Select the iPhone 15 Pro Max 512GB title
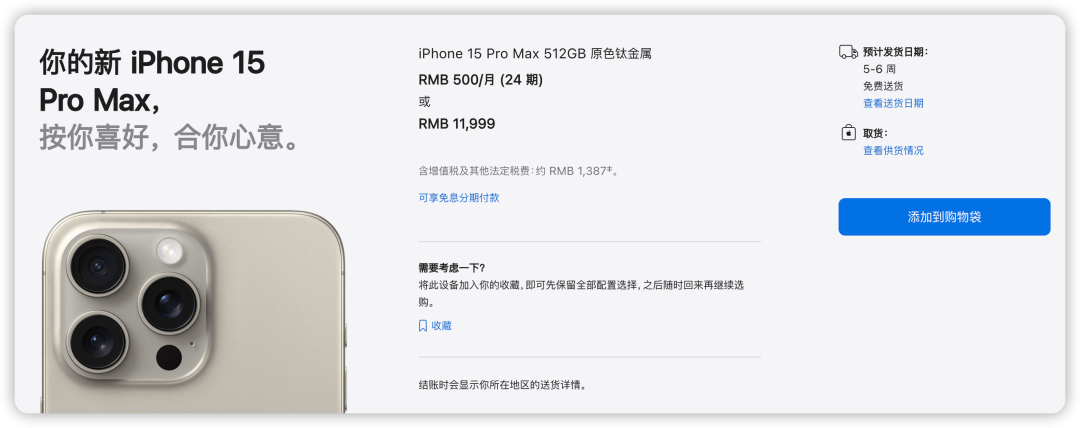Image resolution: width=1080 pixels, height=428 pixels. click(534, 54)
